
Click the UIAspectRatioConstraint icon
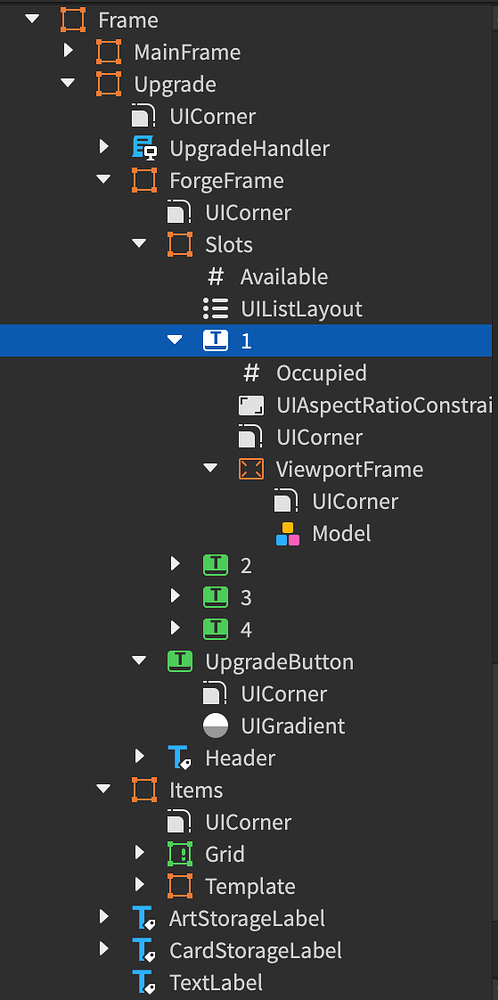[x=251, y=405]
